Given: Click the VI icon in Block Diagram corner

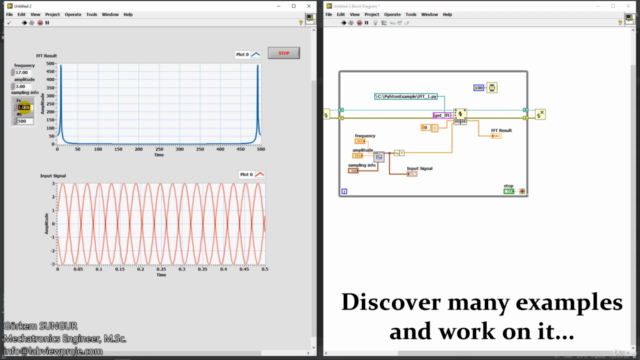Looking at the screenshot, I should tap(630, 18).
